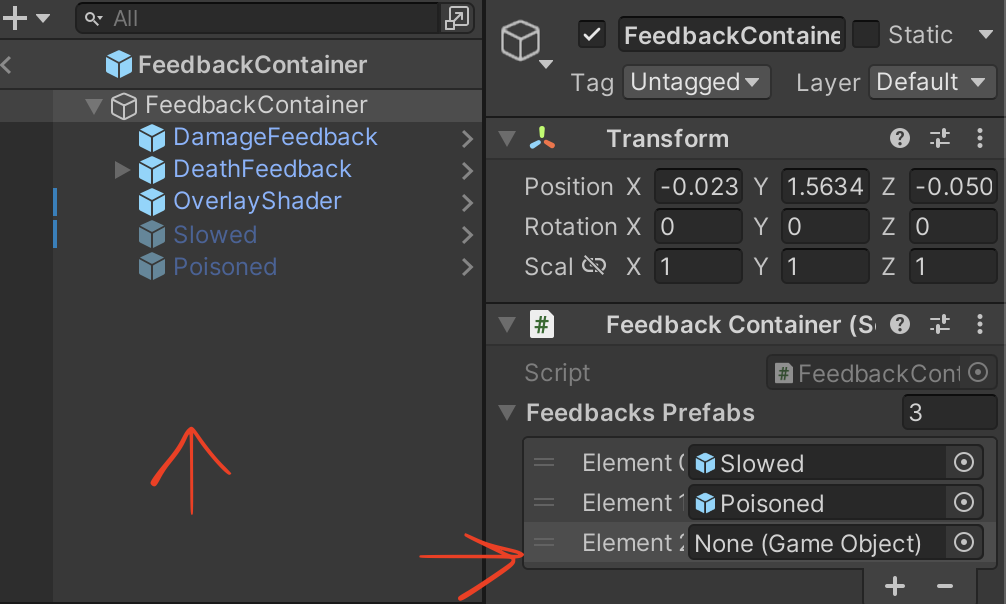Remove the selected Feedbacks Prefabs element
This screenshot has width=1006, height=604.
click(944, 586)
